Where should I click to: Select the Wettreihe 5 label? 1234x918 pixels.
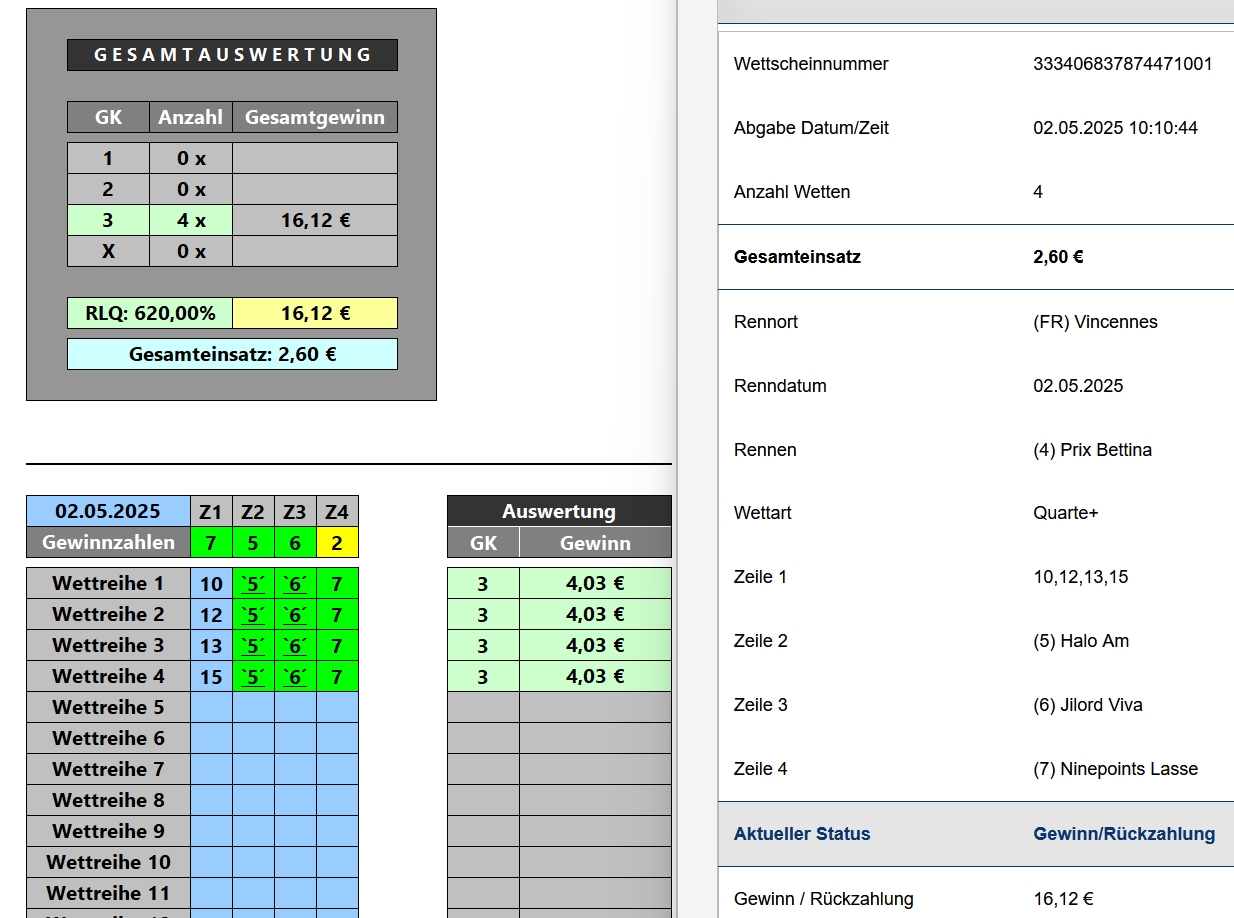click(x=108, y=707)
